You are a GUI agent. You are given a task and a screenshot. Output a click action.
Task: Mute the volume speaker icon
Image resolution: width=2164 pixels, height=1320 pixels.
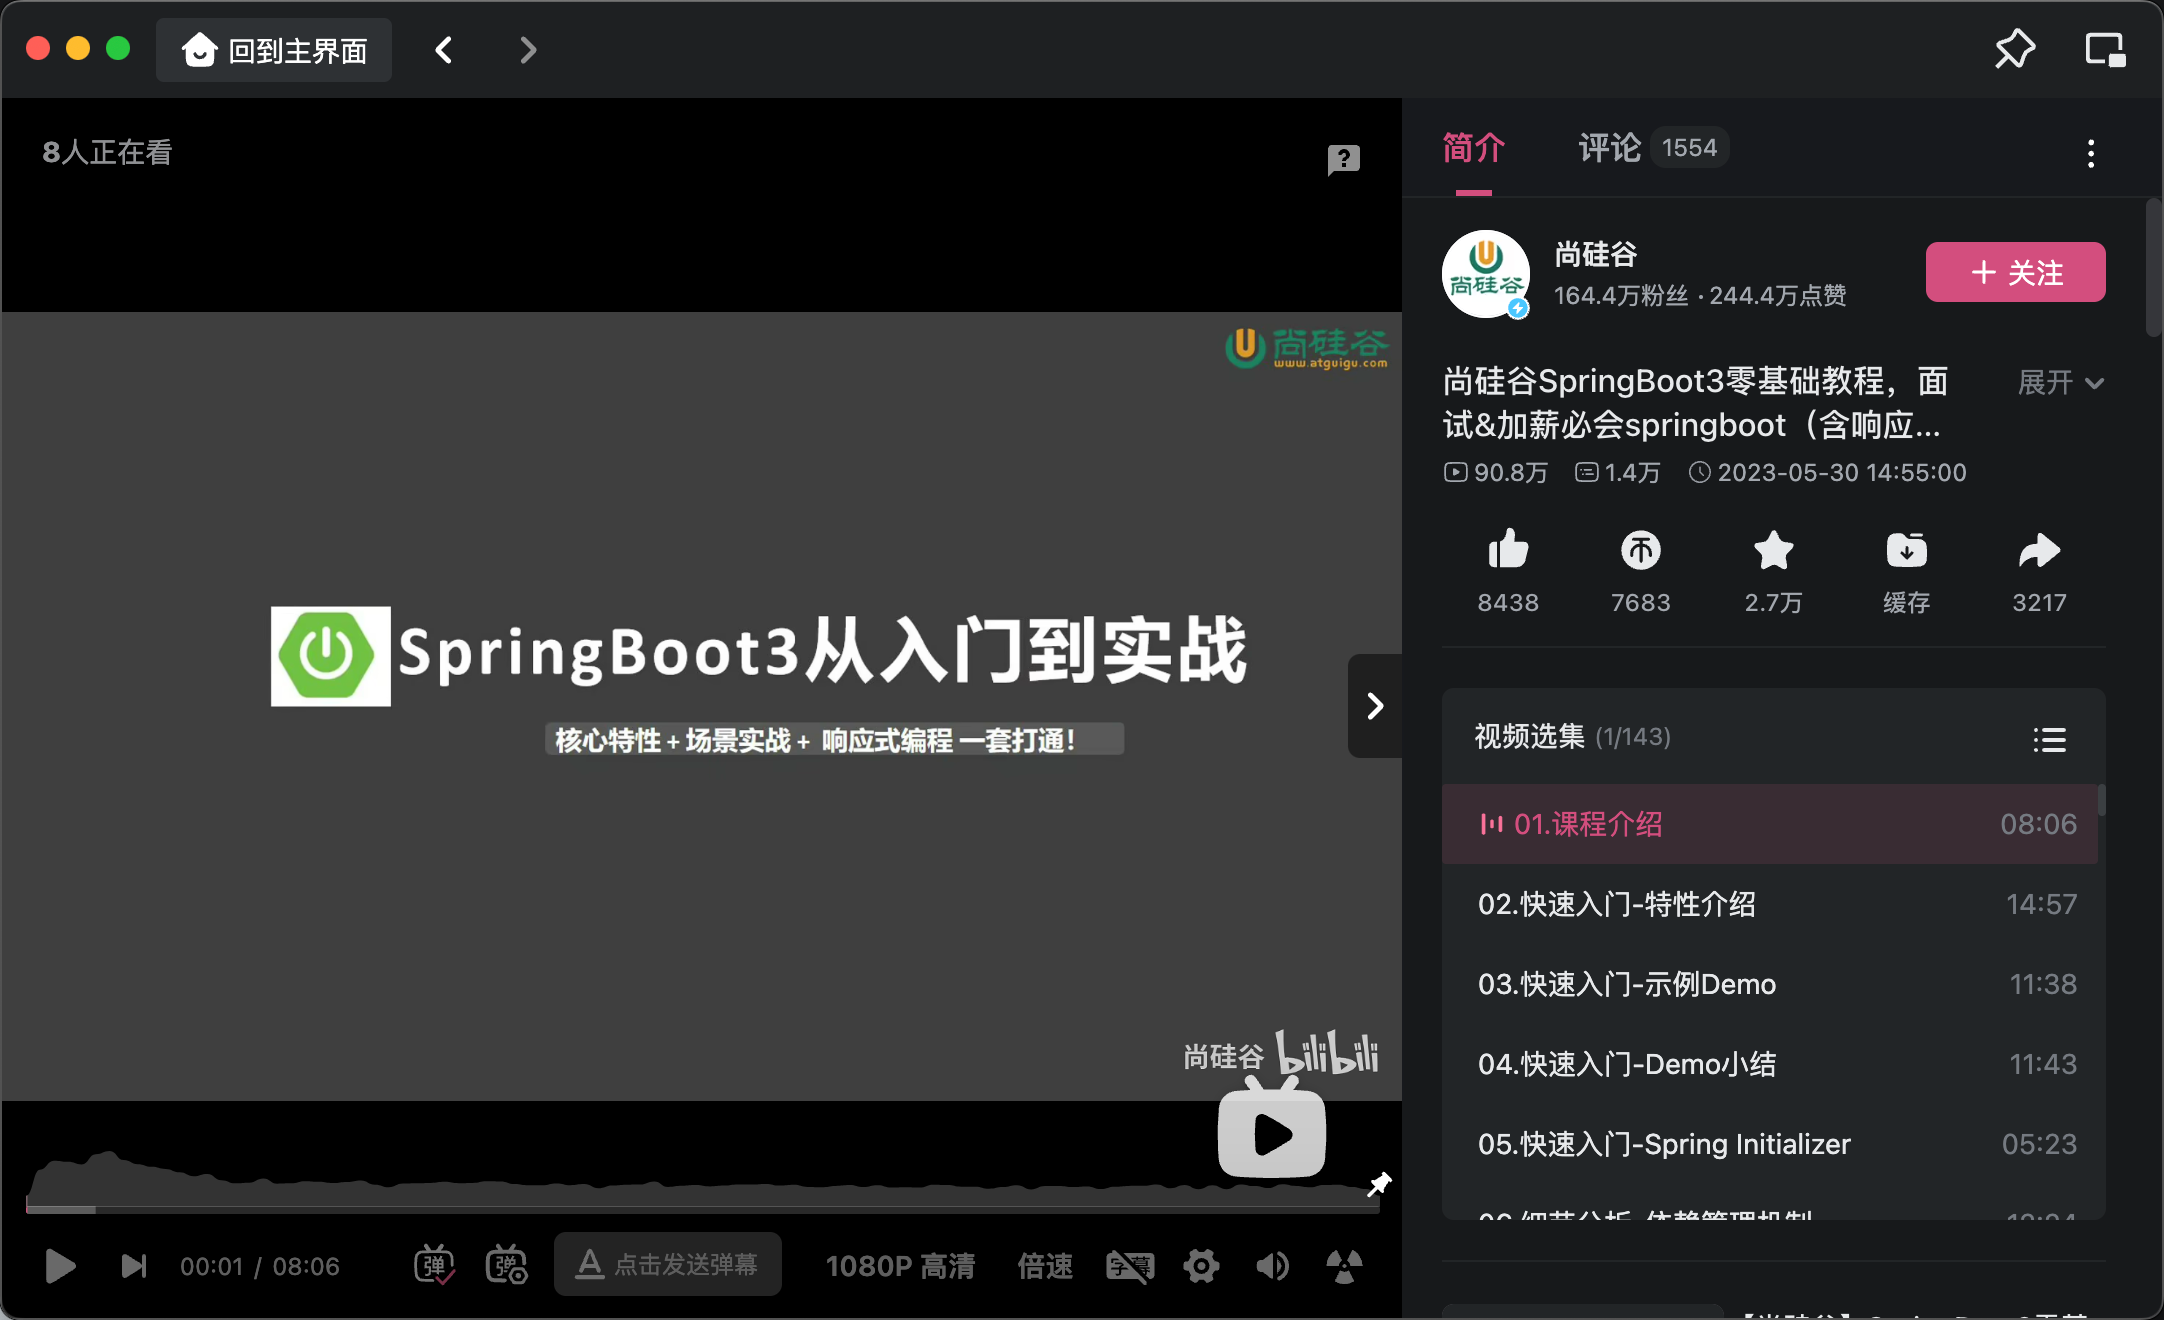tap(1272, 1266)
